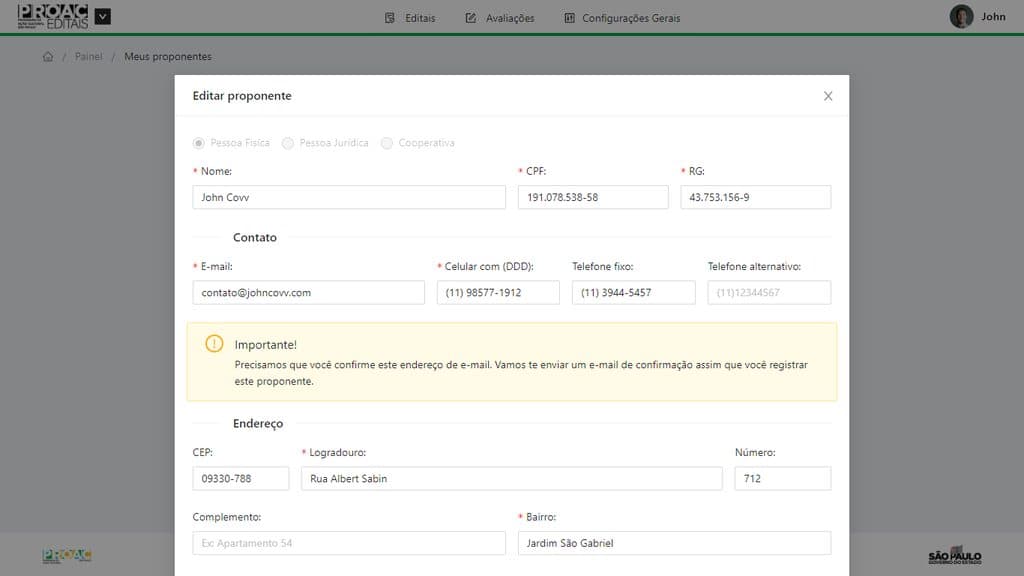Screen dimensions: 1024x576
Task: Click the RG input field
Action: (x=756, y=197)
